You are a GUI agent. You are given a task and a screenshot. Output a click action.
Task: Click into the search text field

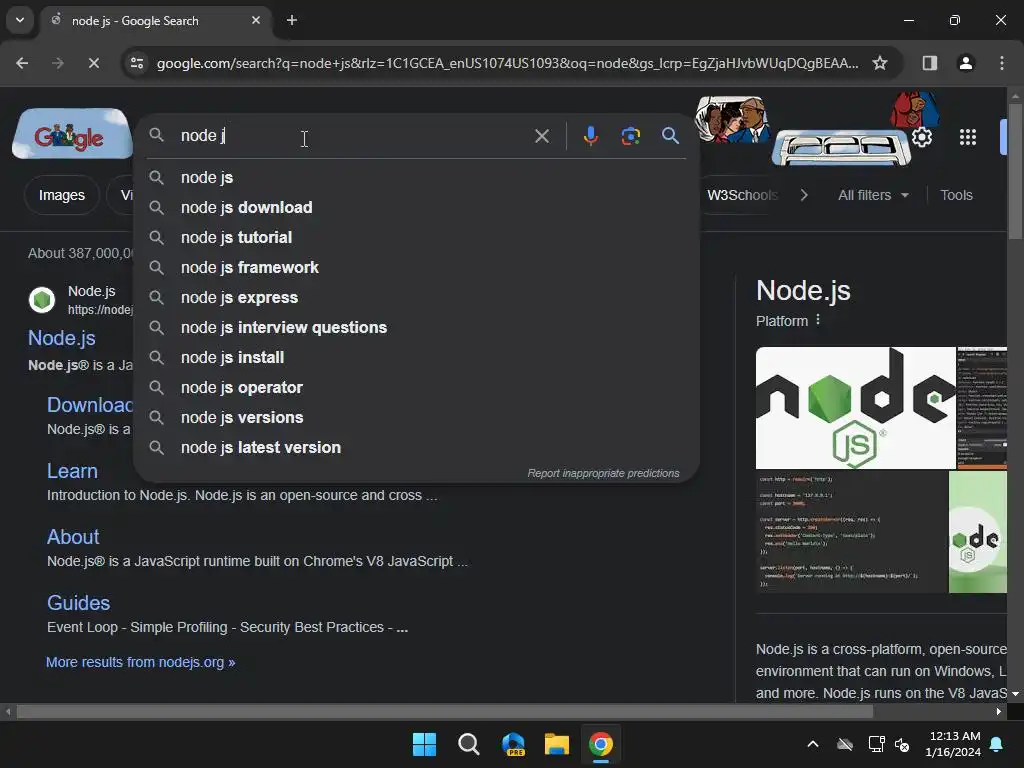click(353, 136)
